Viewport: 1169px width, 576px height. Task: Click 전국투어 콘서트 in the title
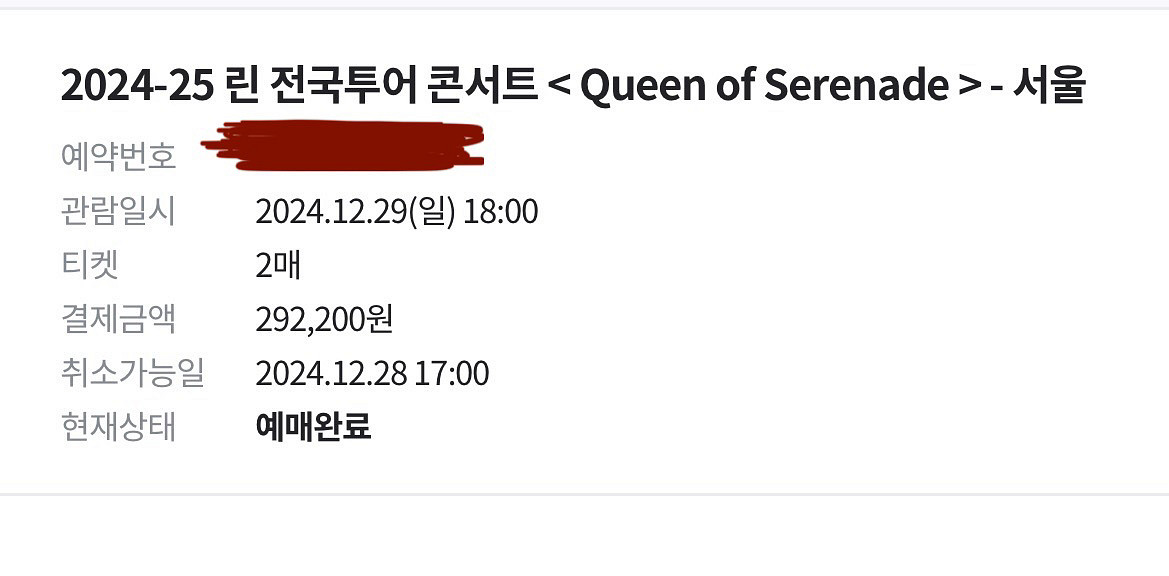403,86
